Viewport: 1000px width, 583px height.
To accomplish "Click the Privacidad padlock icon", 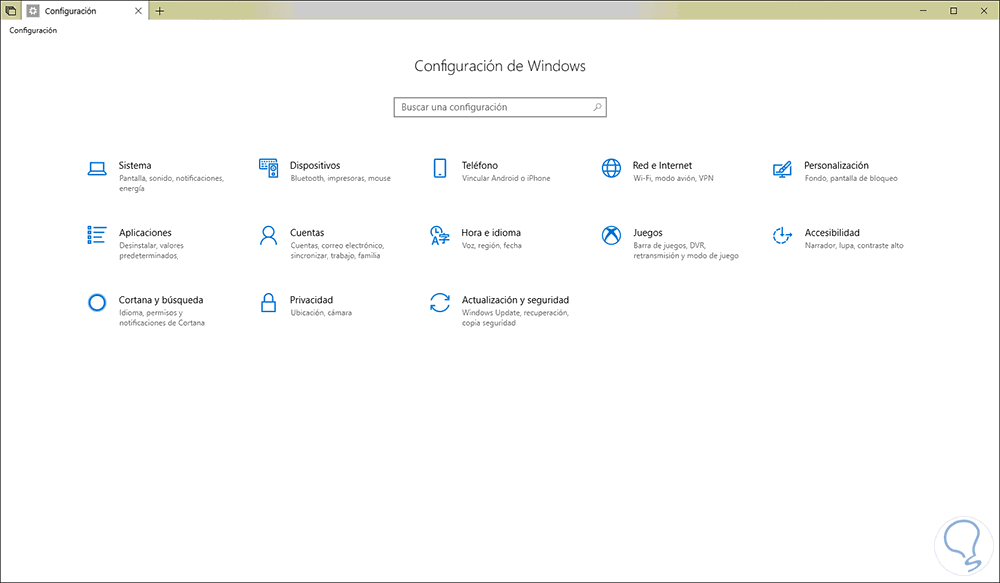I will coord(268,302).
